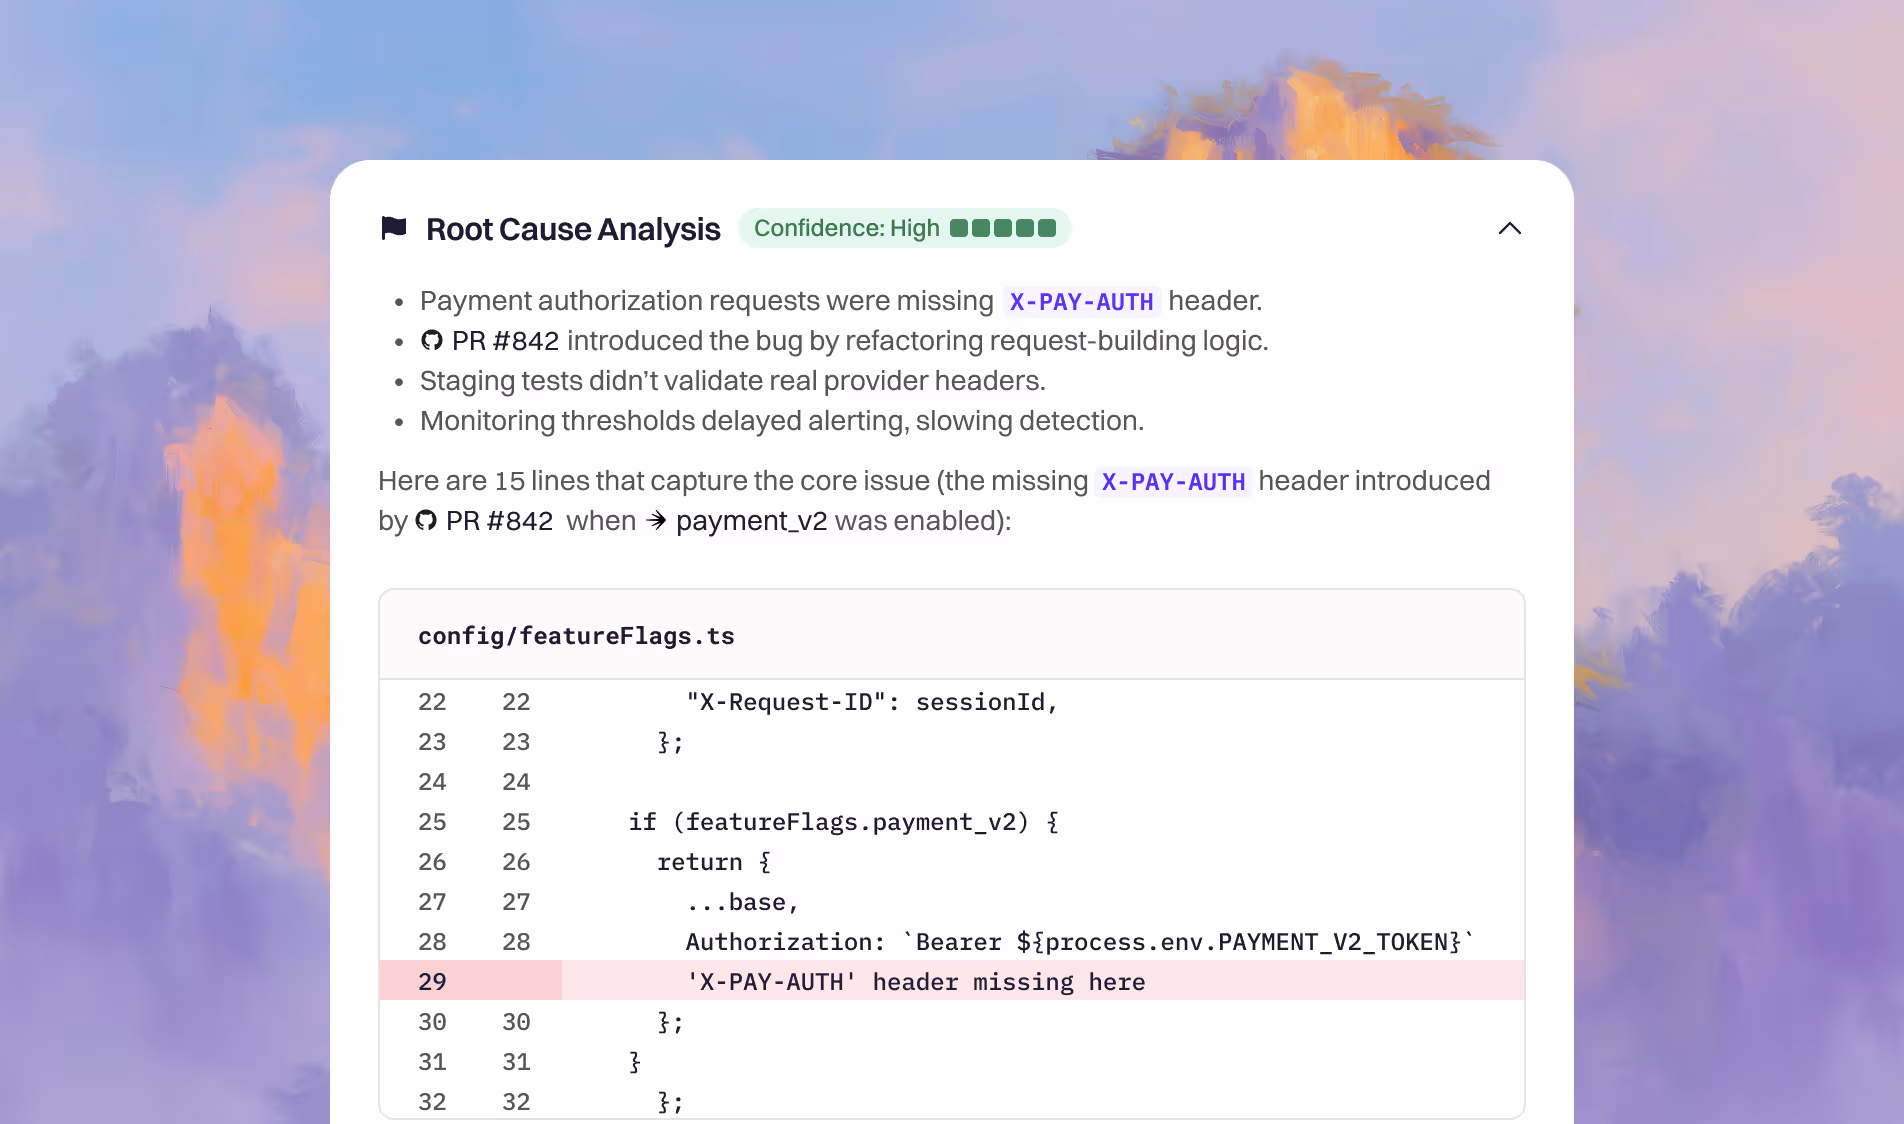Click the GitHub icon before PR #842 in the paragraph
Viewport: 1904px width, 1124px height.
click(x=425, y=521)
